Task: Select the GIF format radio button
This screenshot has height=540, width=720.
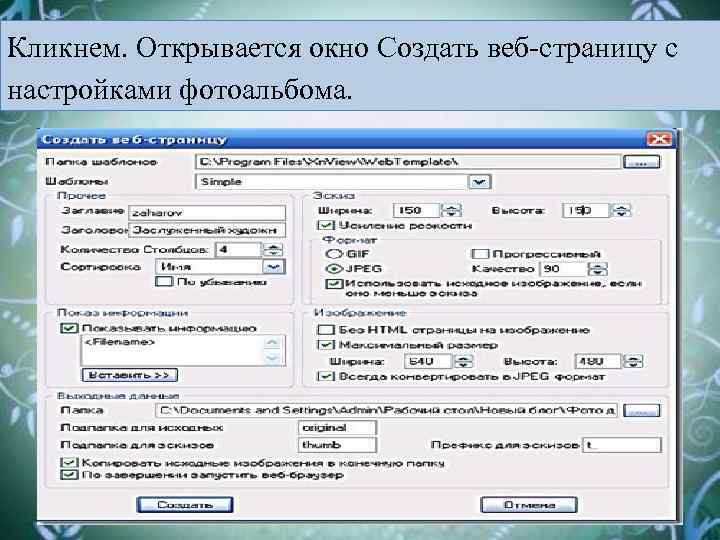Action: tap(333, 254)
